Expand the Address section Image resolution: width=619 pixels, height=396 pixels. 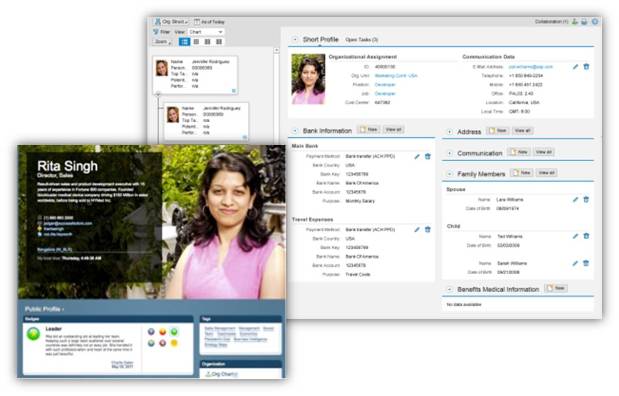[x=449, y=132]
